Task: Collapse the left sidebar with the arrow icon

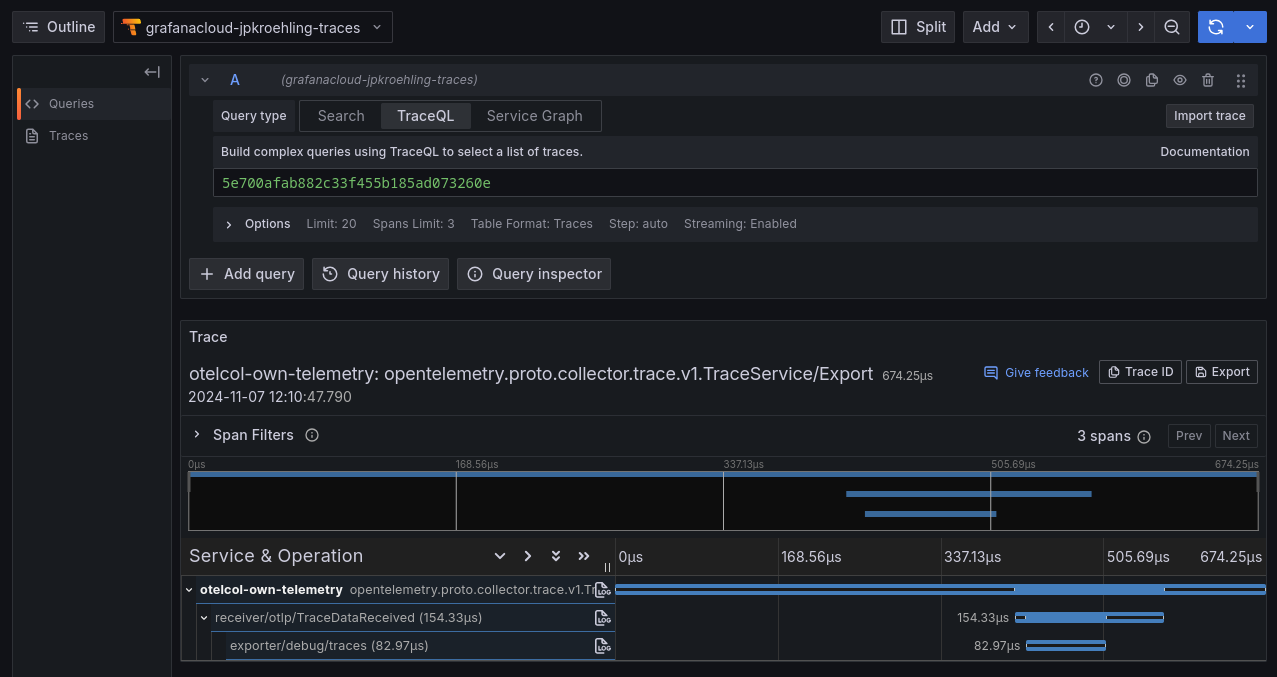Action: (x=151, y=72)
